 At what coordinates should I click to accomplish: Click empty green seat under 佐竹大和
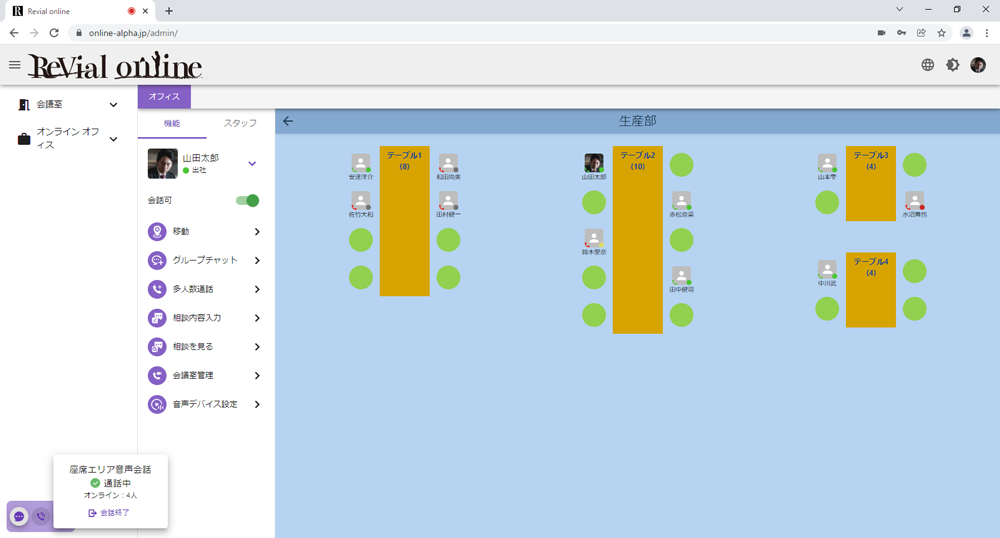pyautogui.click(x=360, y=240)
